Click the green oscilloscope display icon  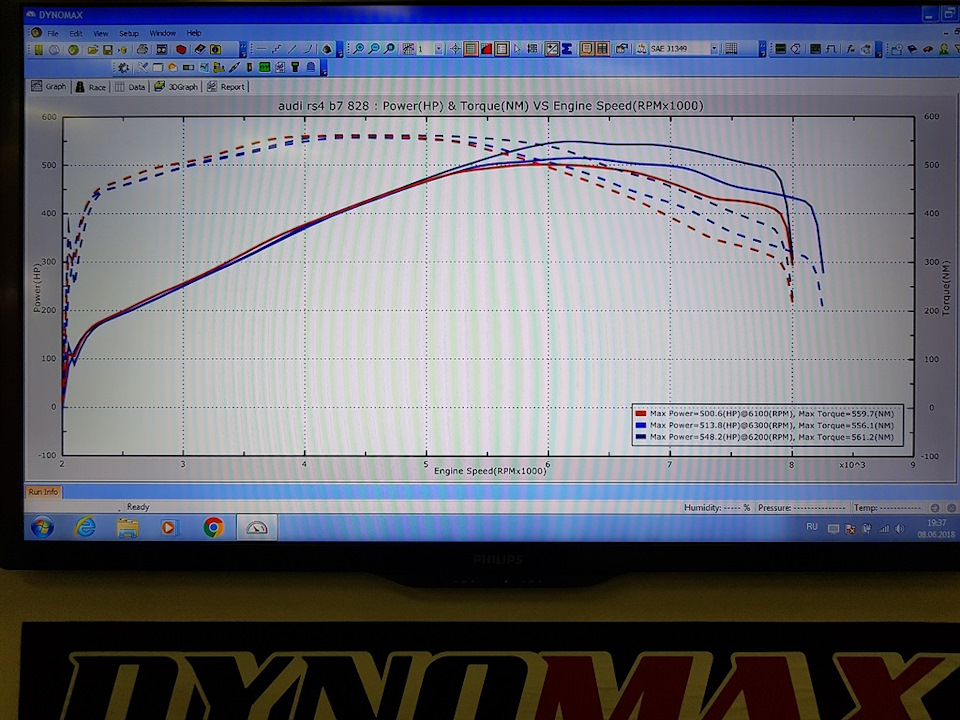[264, 67]
